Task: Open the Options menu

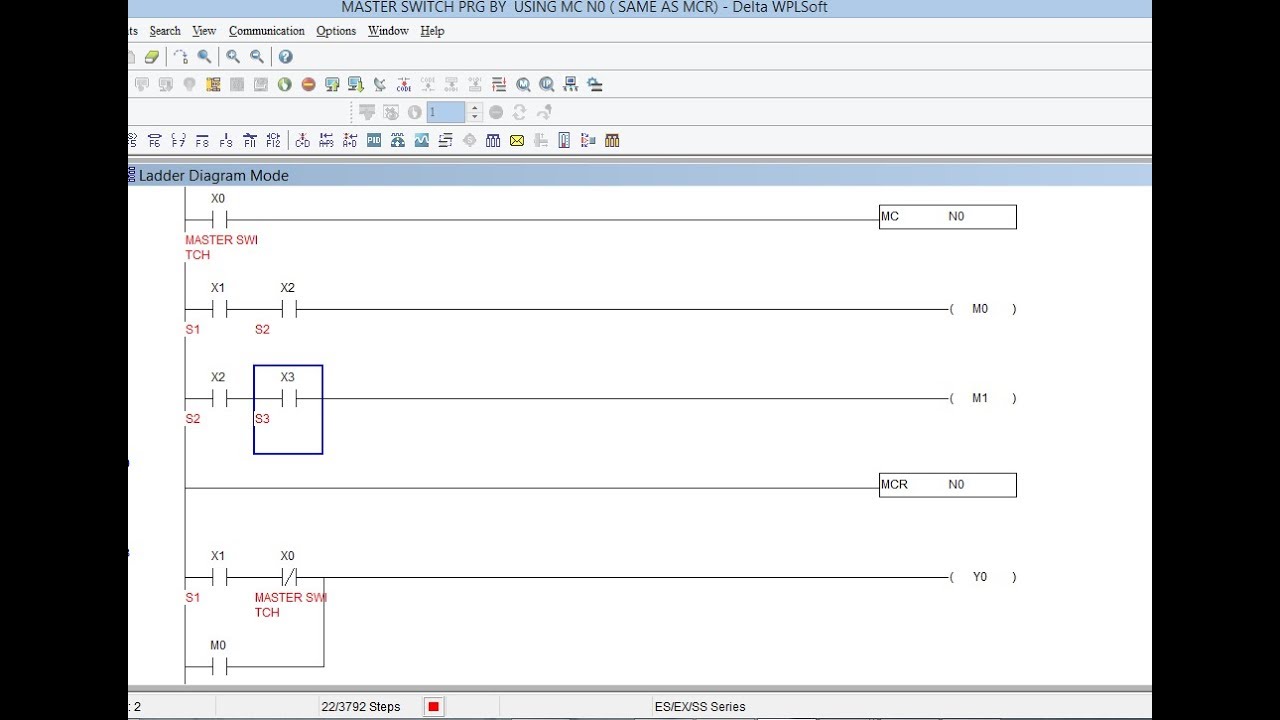Action: (336, 31)
